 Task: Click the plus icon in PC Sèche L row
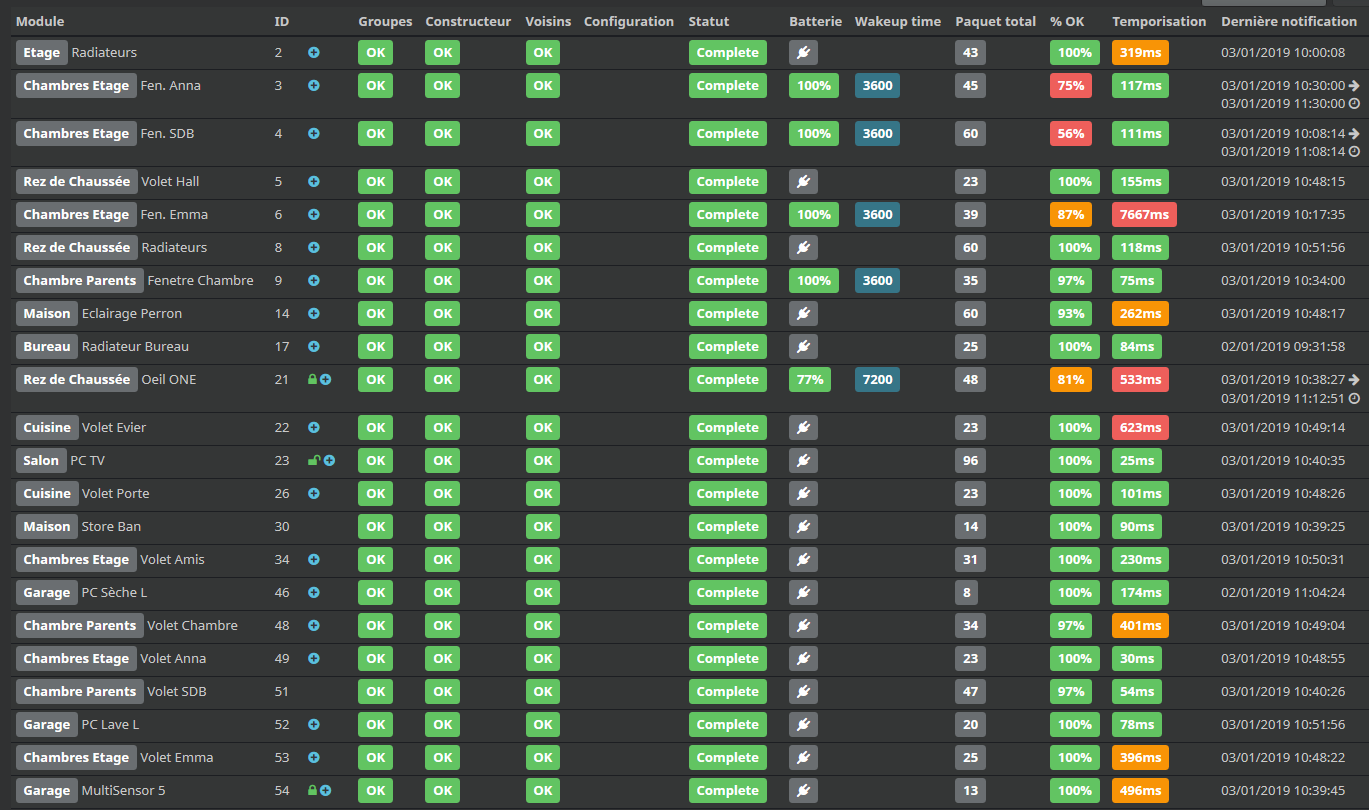314,593
